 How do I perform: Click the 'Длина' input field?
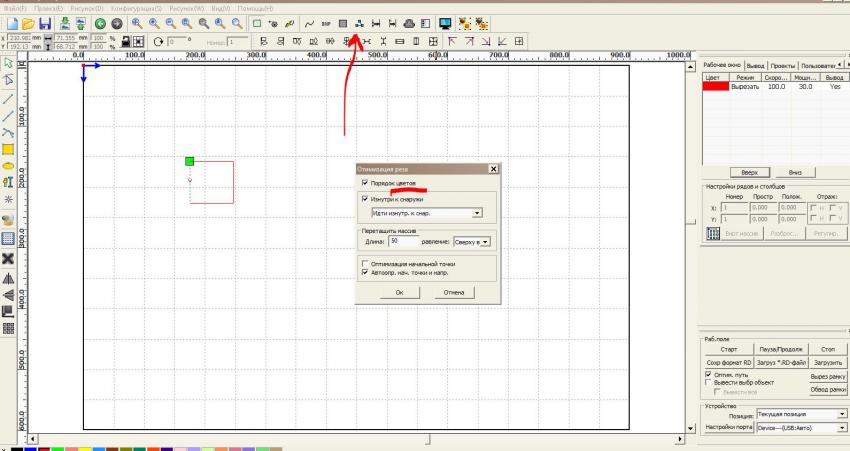tap(404, 241)
